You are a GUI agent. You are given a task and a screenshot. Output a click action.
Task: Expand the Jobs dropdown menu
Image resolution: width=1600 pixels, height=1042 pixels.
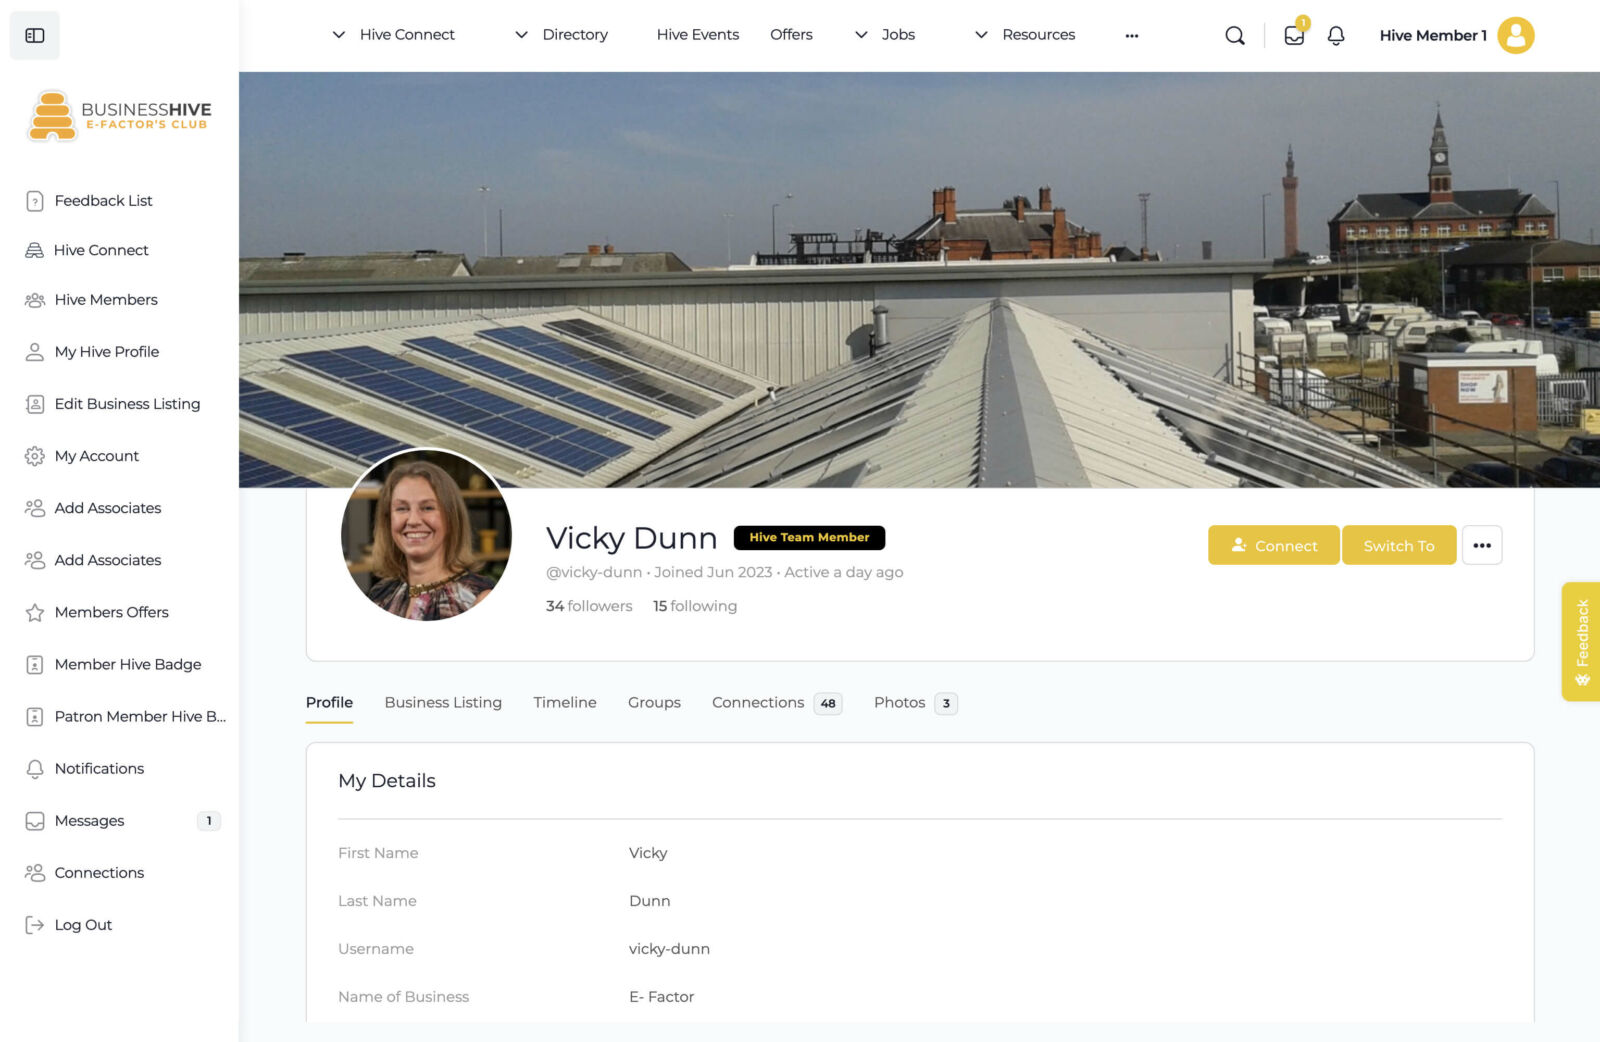[885, 35]
